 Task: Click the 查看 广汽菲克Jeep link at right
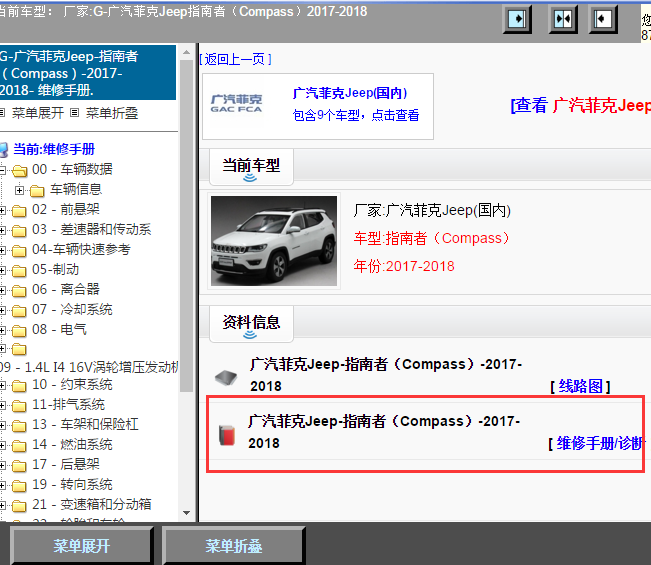[580, 105]
